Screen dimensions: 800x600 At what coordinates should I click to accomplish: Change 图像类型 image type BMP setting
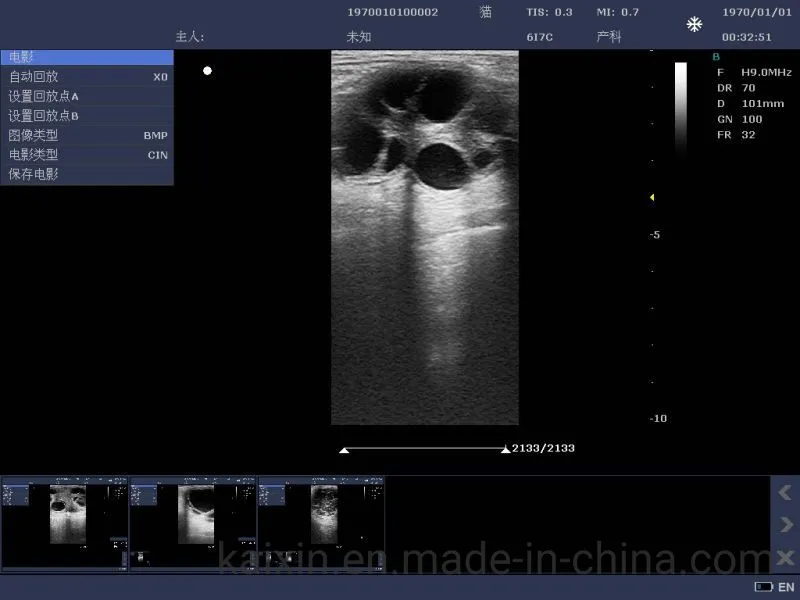[87, 135]
